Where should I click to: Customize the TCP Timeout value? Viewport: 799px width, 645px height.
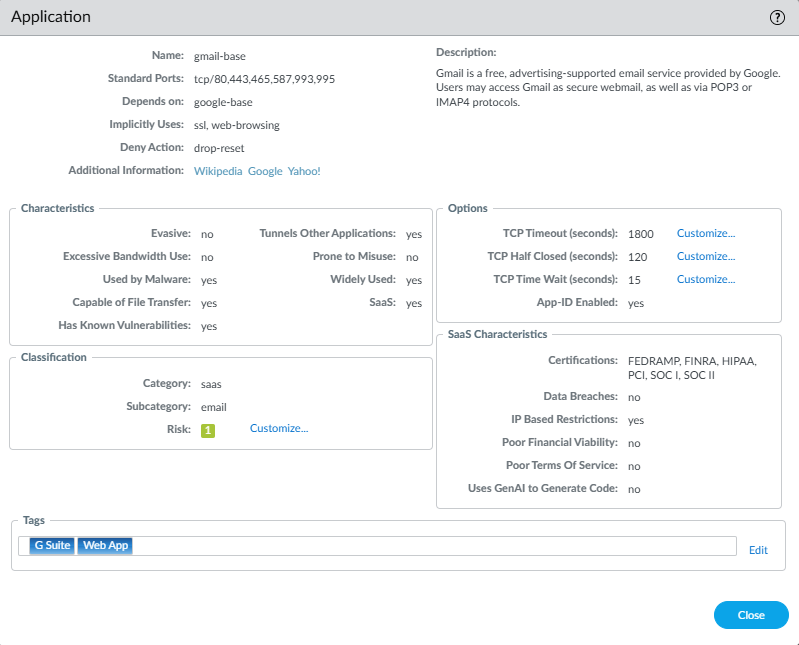(706, 233)
